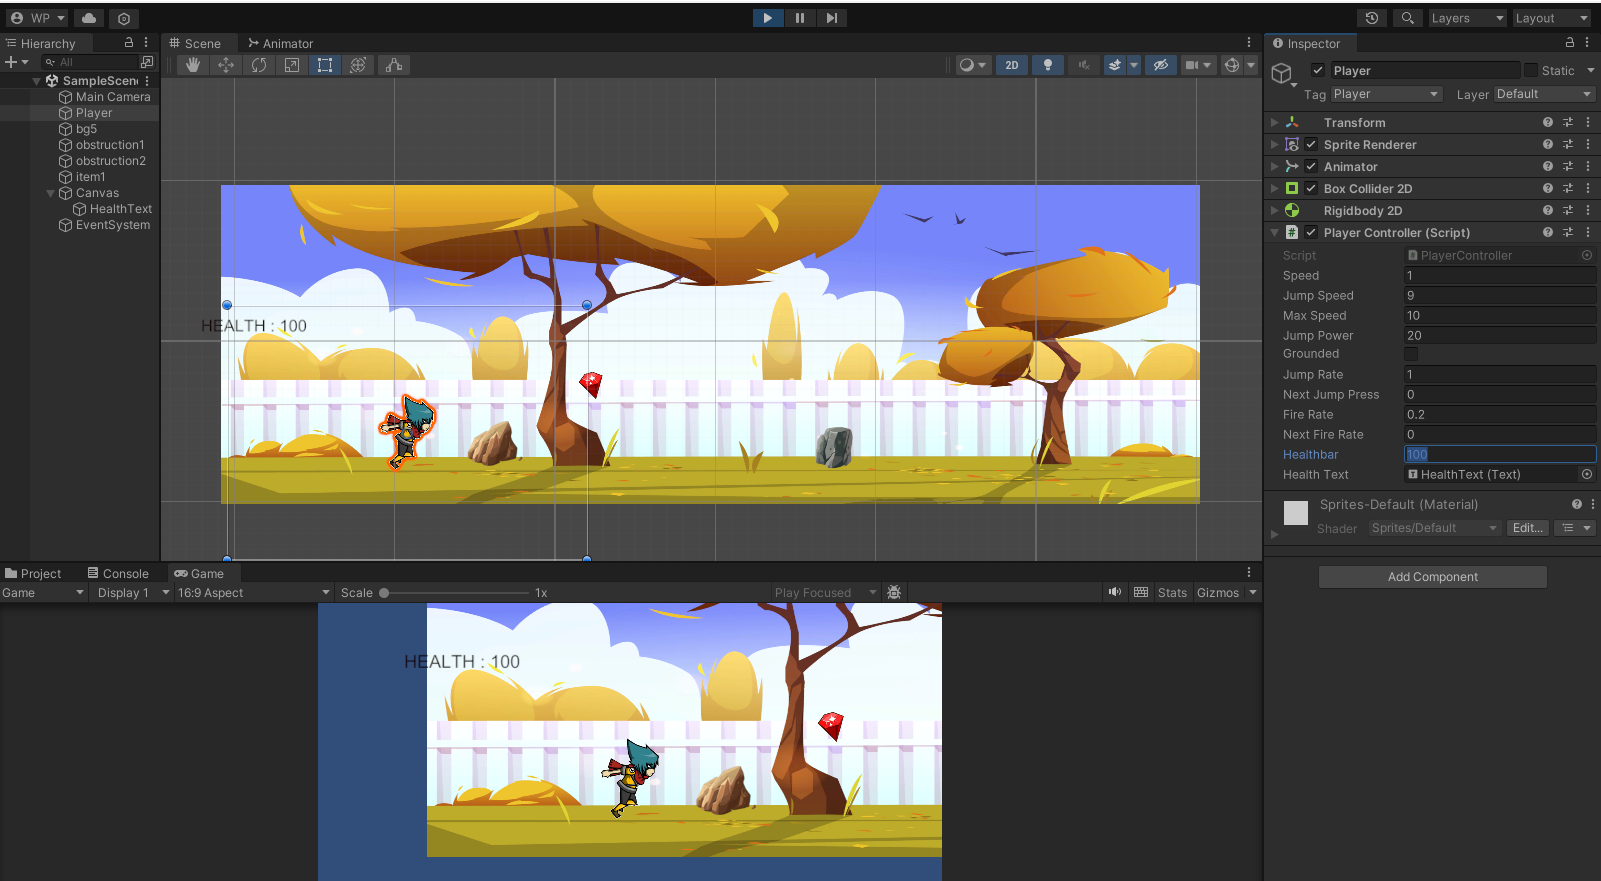
Task: Open the Console tab
Action: (x=118, y=573)
